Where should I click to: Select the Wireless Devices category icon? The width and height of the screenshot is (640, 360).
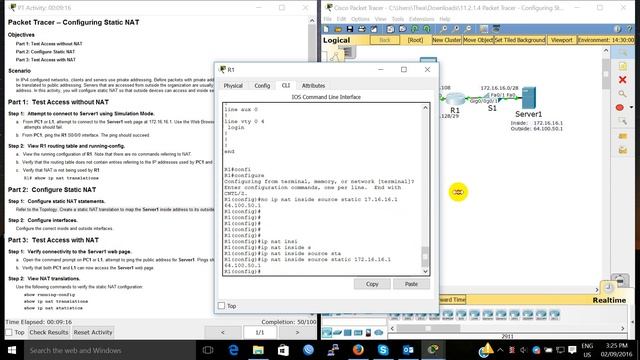[358, 333]
